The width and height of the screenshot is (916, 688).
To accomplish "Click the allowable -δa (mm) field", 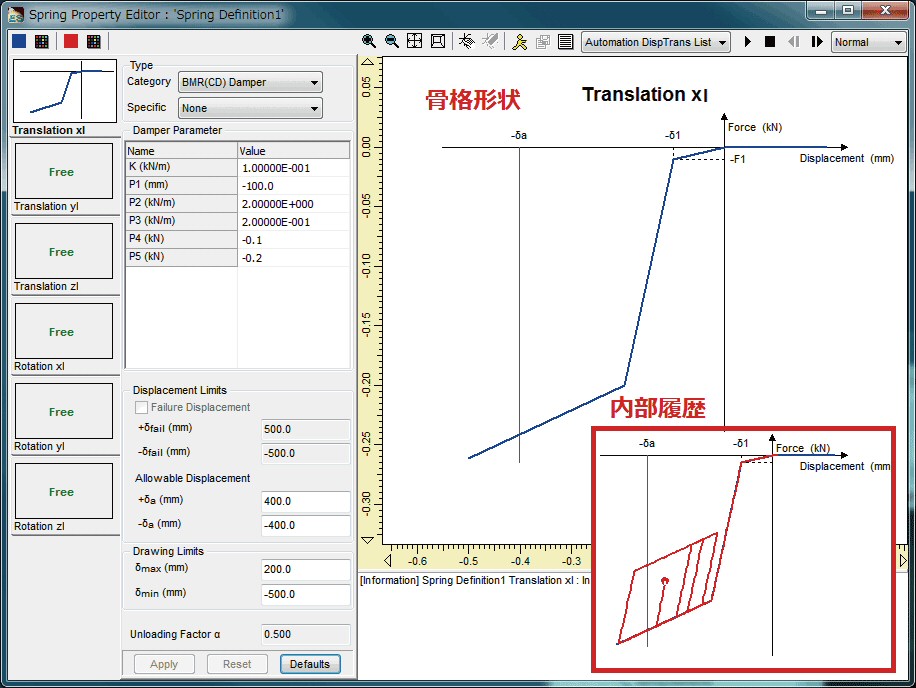I will (306, 525).
